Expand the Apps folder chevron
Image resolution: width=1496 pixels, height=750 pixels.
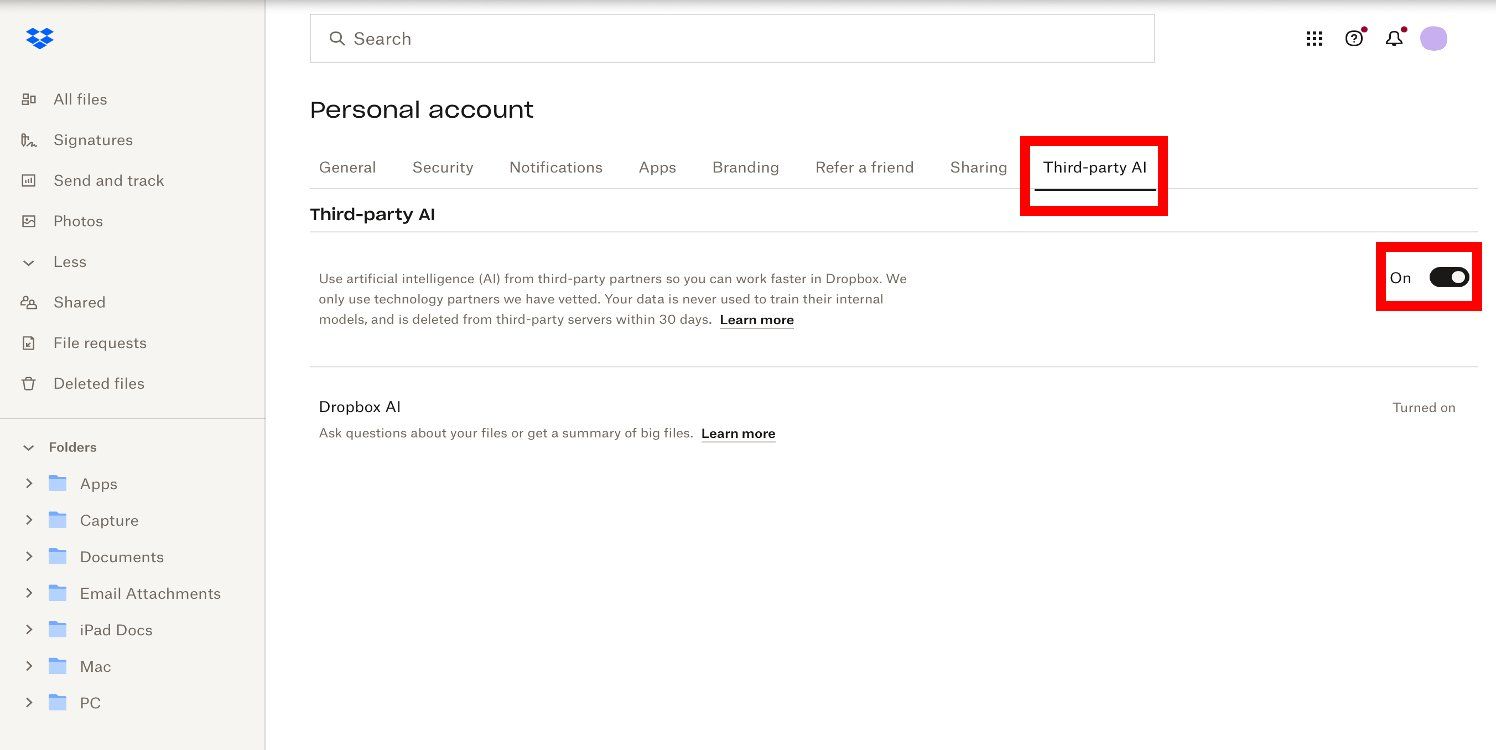tap(28, 484)
